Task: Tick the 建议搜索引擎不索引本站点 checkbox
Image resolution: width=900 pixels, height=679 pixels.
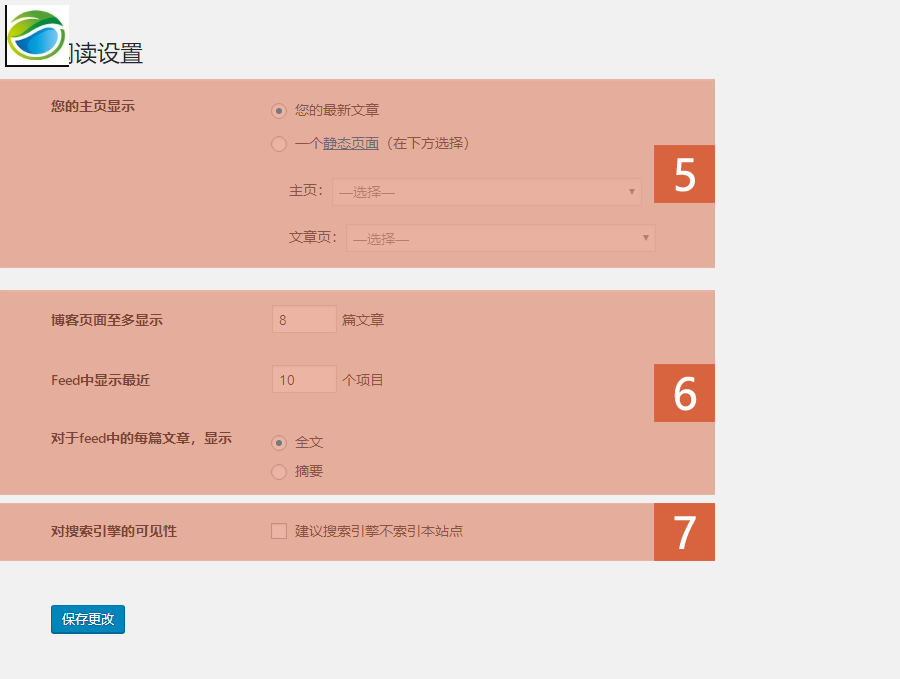Action: [279, 531]
